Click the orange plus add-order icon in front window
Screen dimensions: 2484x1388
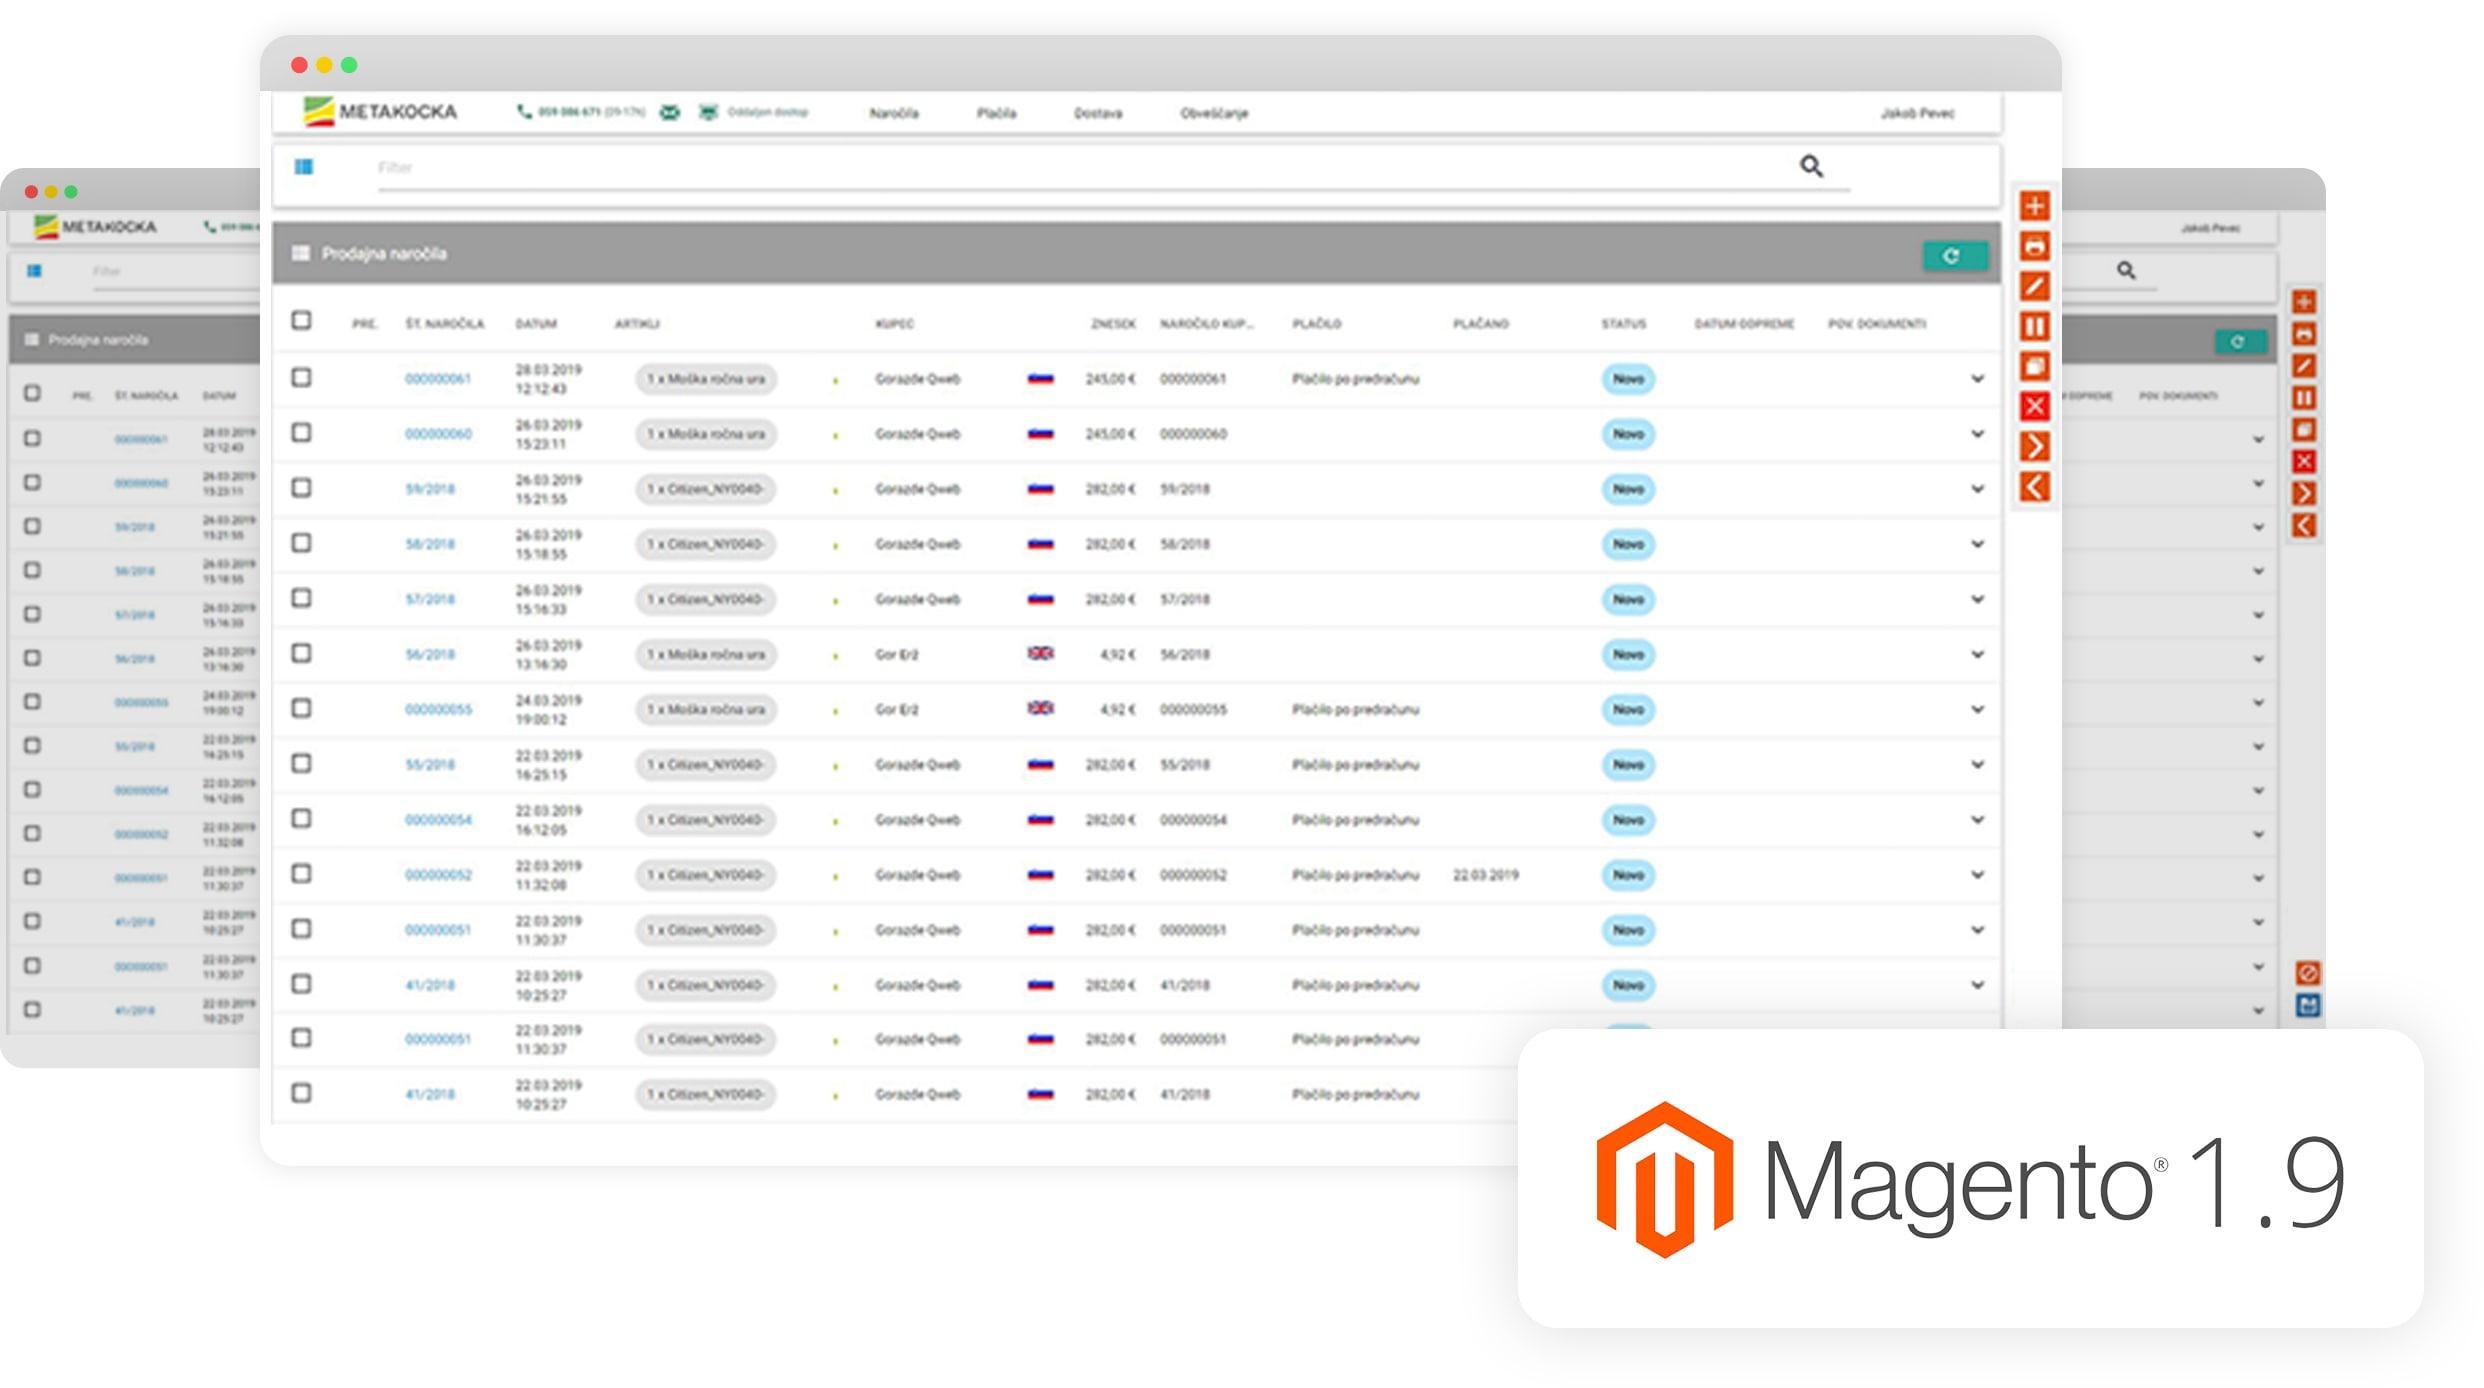pyautogui.click(x=2034, y=206)
